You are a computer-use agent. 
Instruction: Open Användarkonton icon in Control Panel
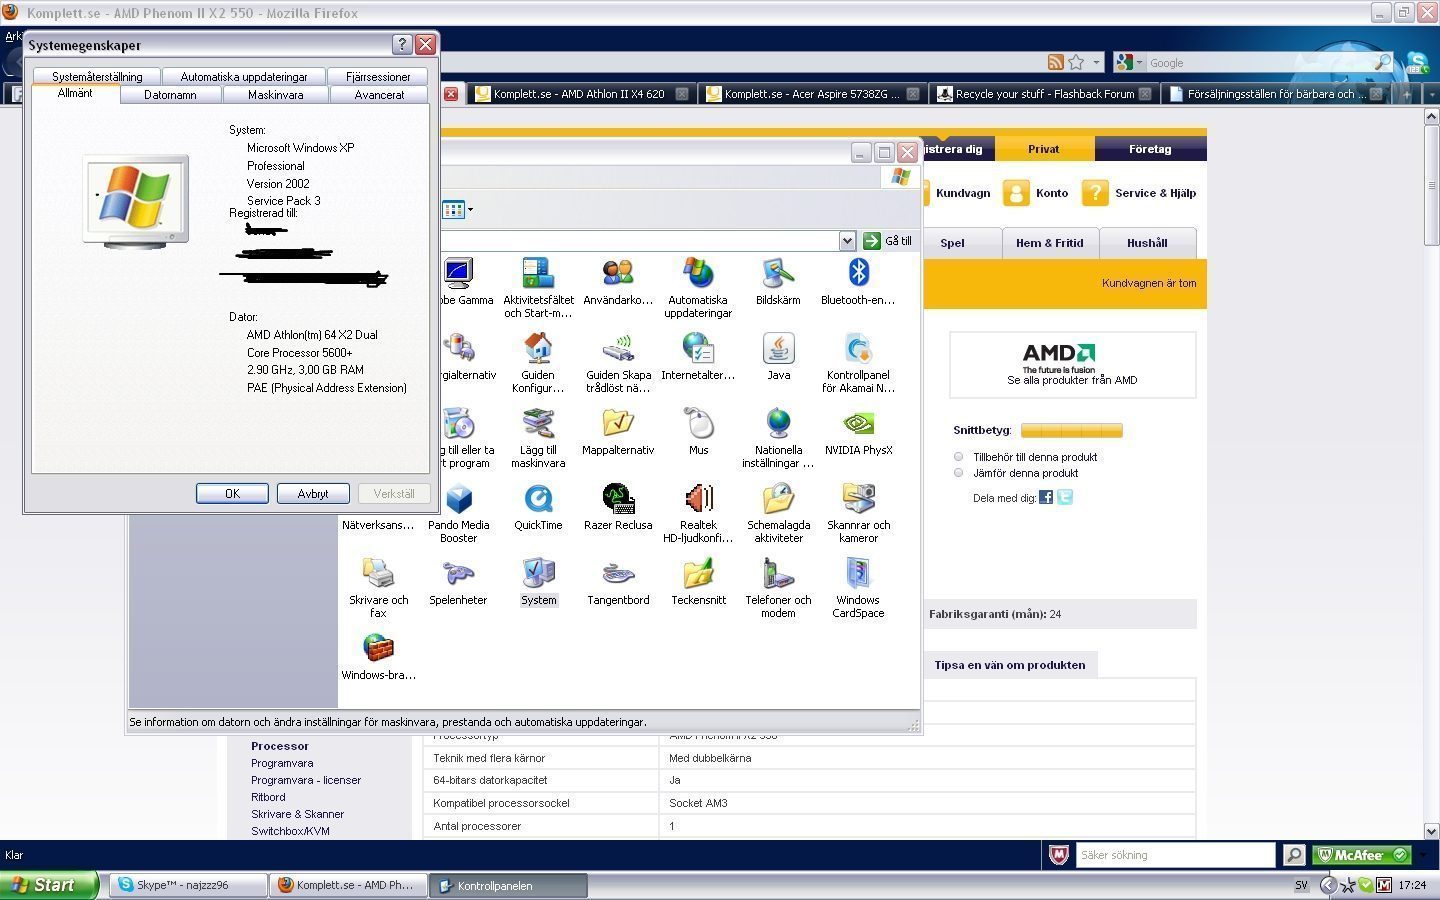[618, 281]
